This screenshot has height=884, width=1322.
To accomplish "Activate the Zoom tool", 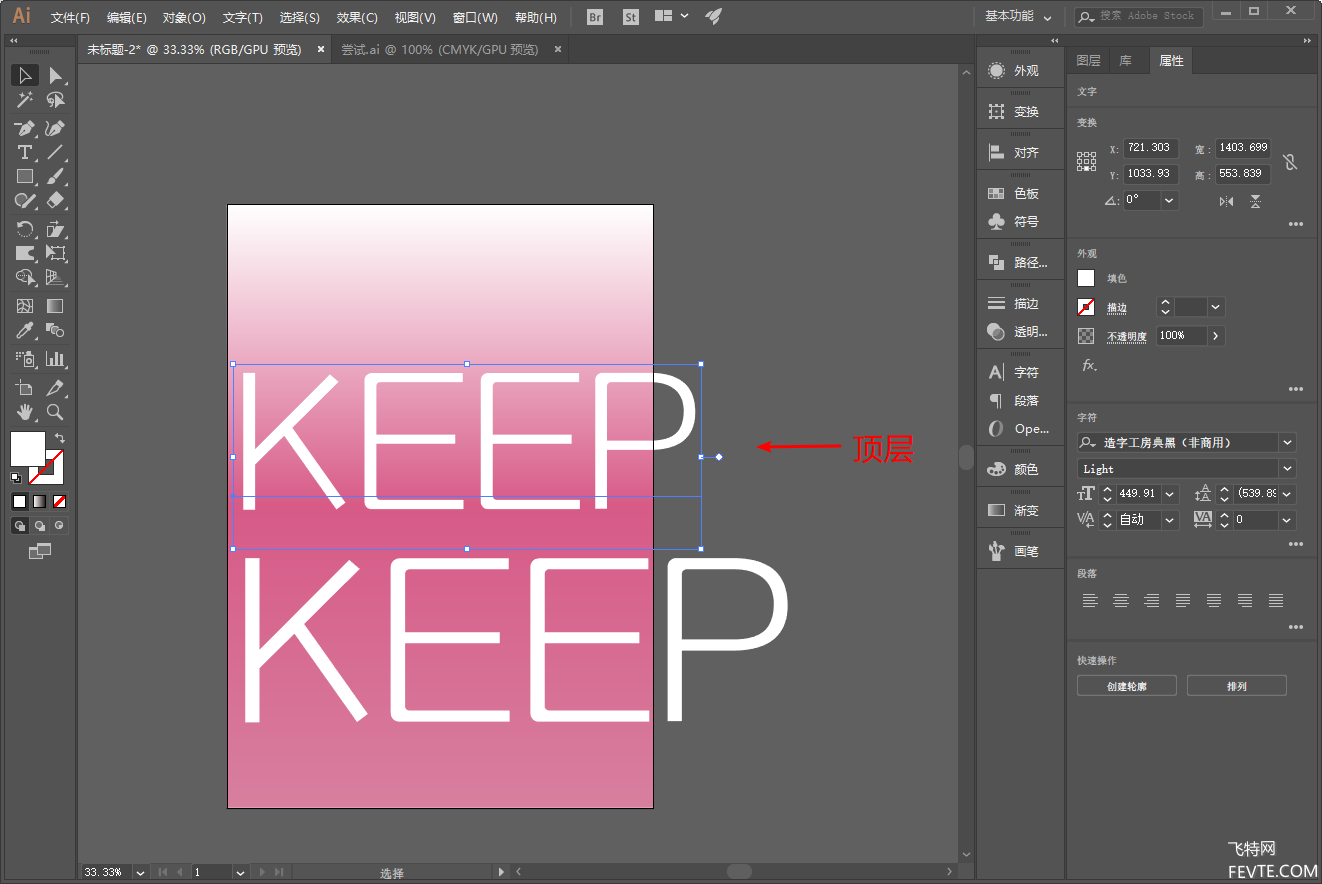I will (x=55, y=412).
